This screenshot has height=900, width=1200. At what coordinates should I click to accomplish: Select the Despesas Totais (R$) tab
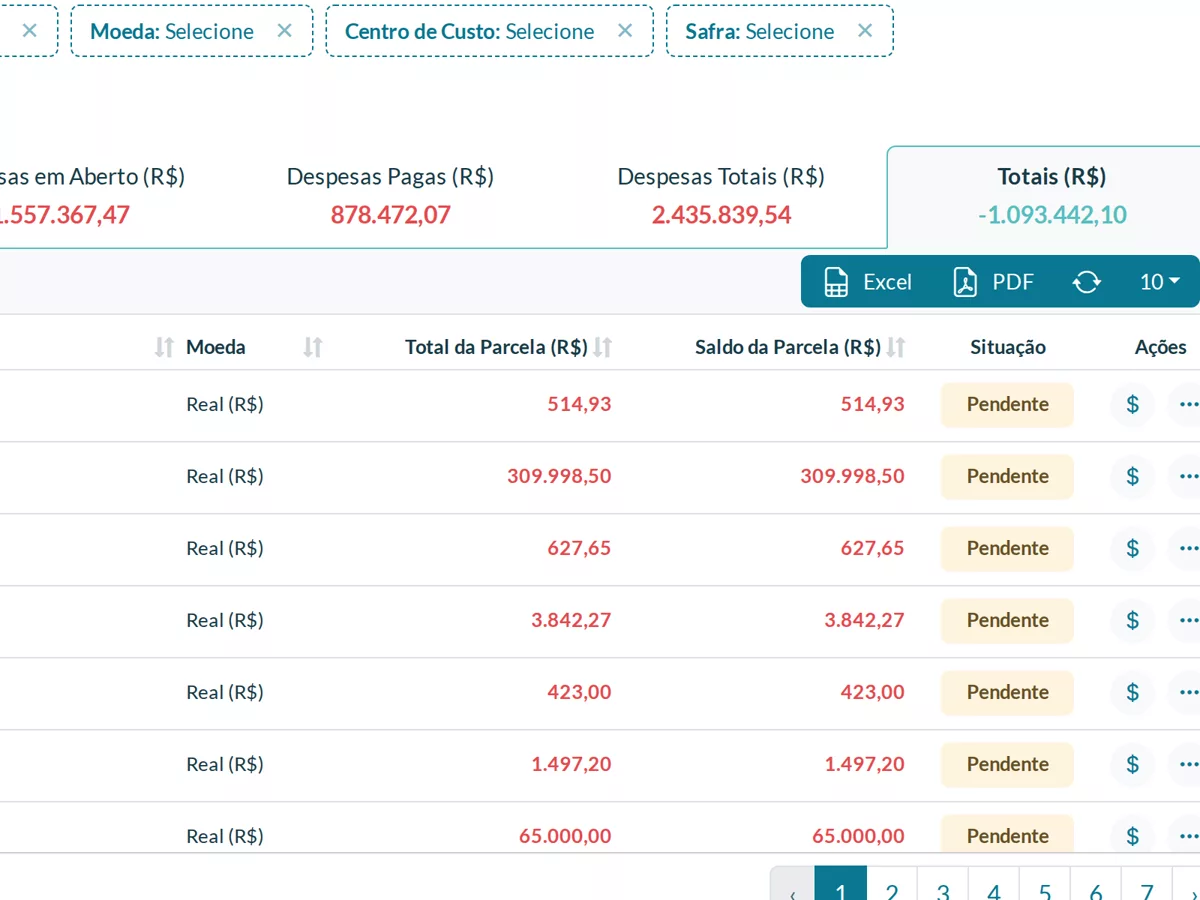click(x=721, y=197)
